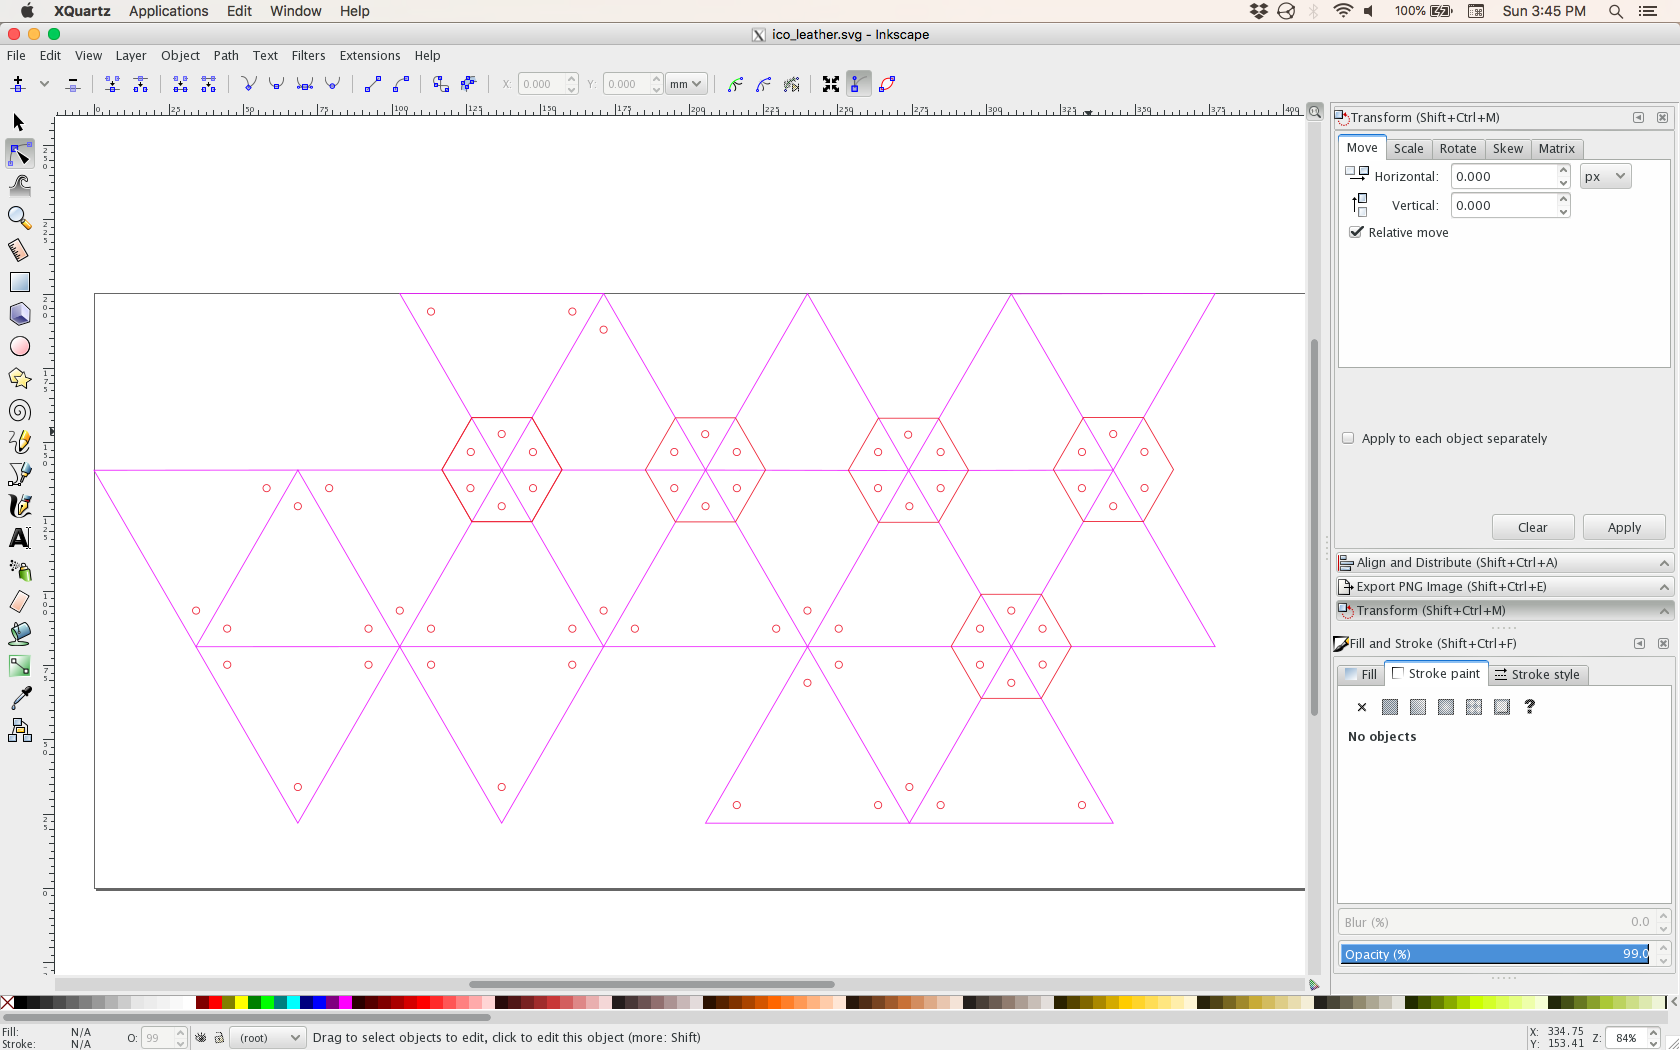
Task: Make selected nodes cusp (corner)
Action: point(249,84)
